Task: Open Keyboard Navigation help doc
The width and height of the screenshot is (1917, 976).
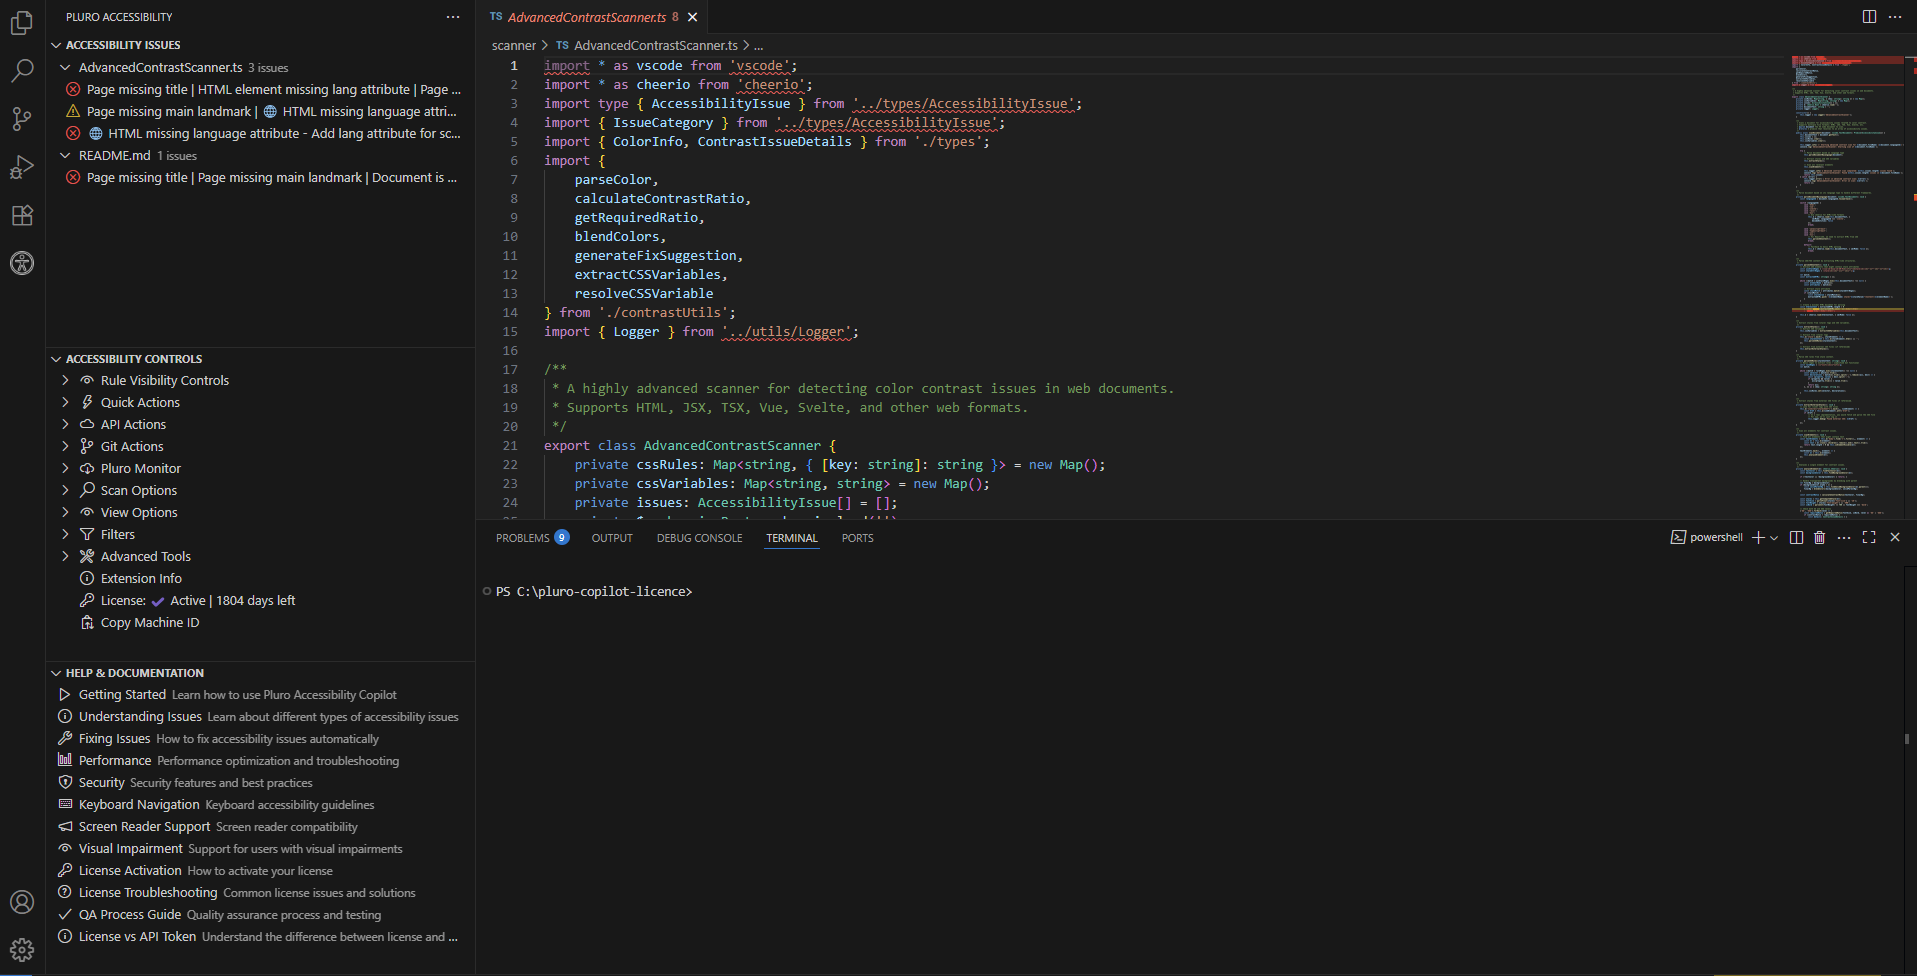Action: (260, 805)
